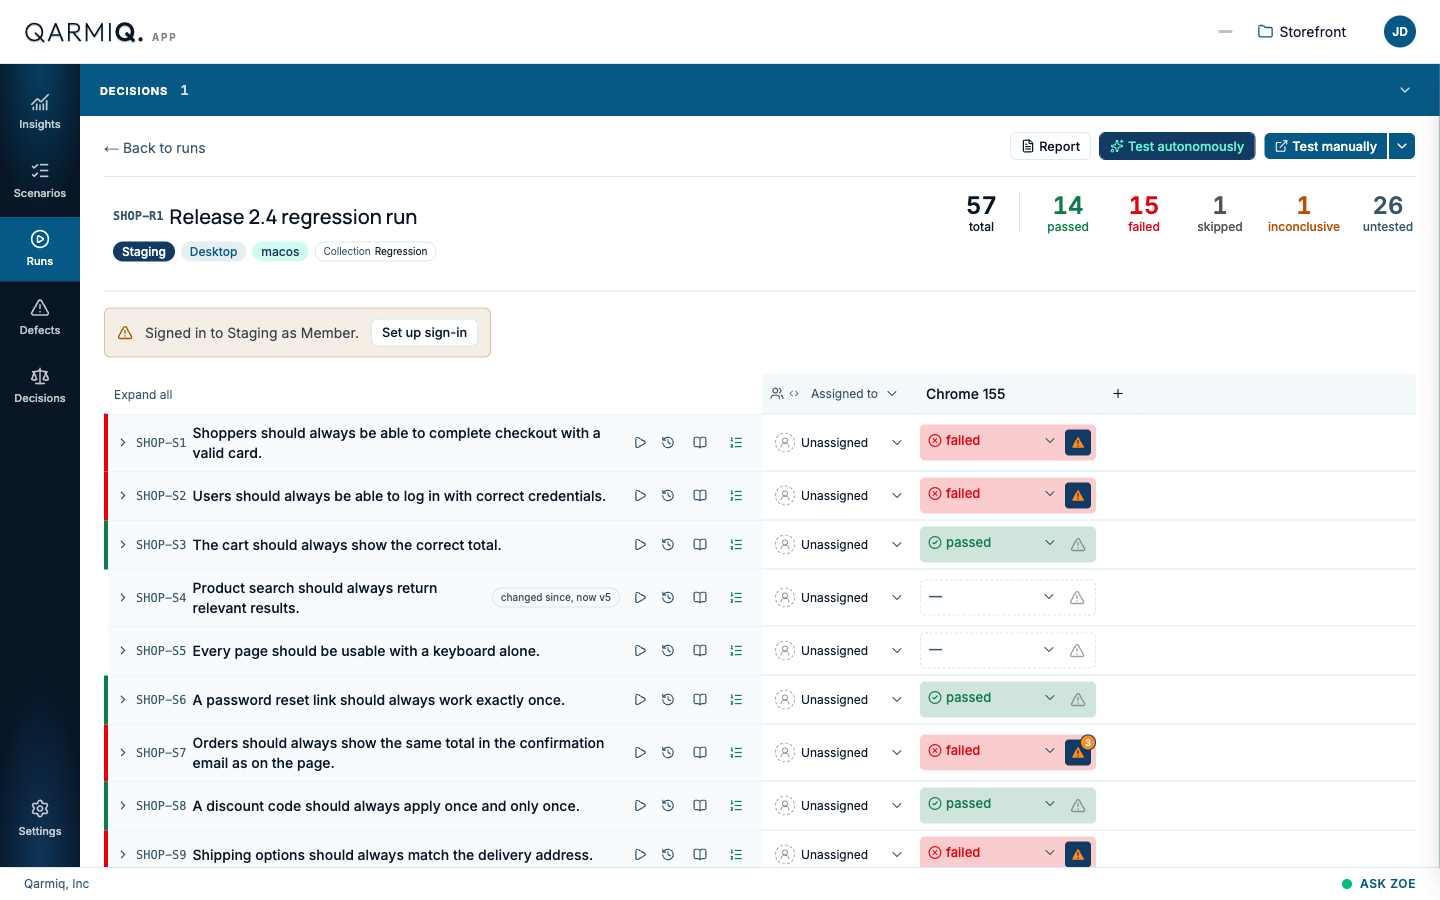Open the ASK ZOE assistant
1440x900 pixels.
(x=1379, y=884)
